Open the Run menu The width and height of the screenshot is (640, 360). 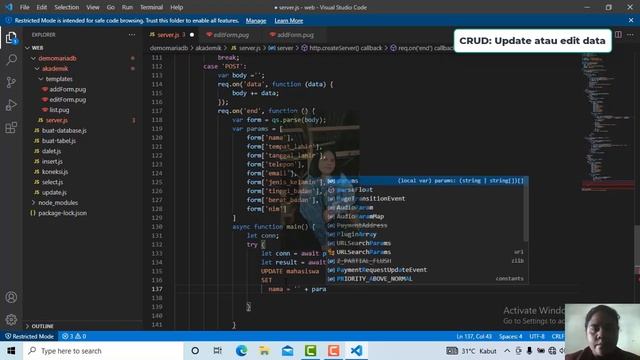pos(127,7)
